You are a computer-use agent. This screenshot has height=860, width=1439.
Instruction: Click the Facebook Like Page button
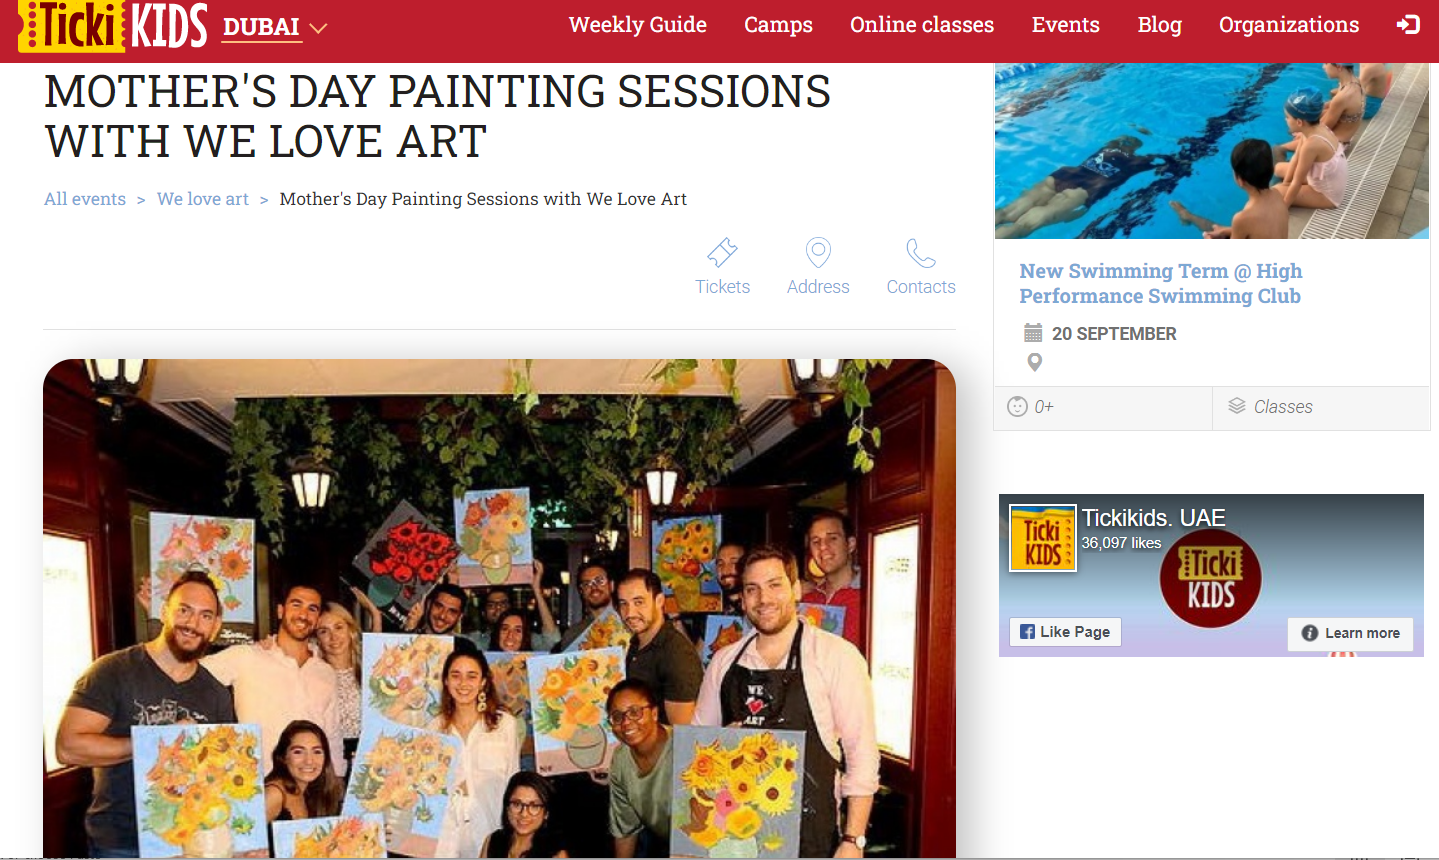click(1065, 632)
